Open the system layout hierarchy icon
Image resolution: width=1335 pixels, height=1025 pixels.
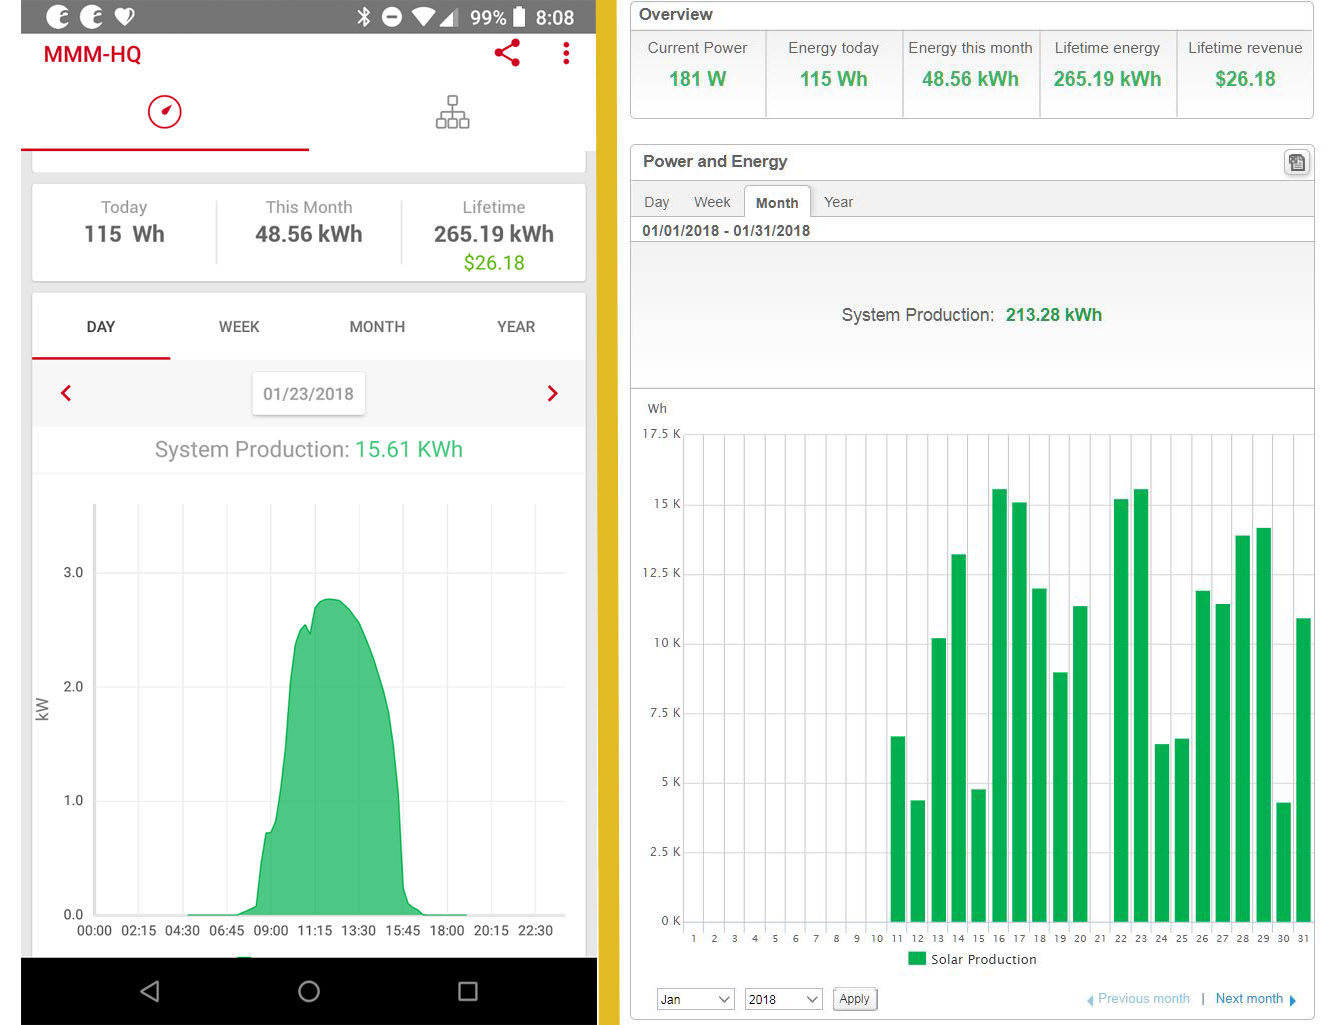pyautogui.click(x=452, y=112)
